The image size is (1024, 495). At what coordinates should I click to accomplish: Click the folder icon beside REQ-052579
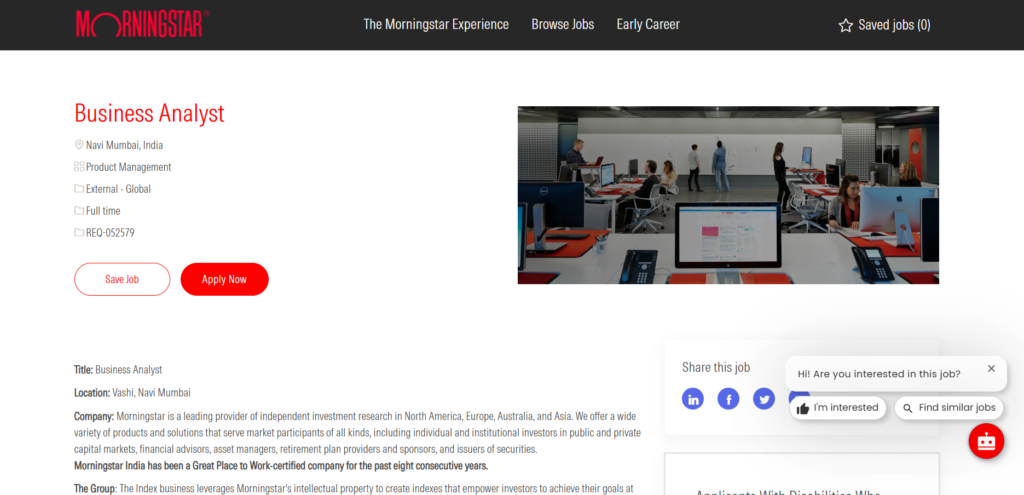coord(79,233)
